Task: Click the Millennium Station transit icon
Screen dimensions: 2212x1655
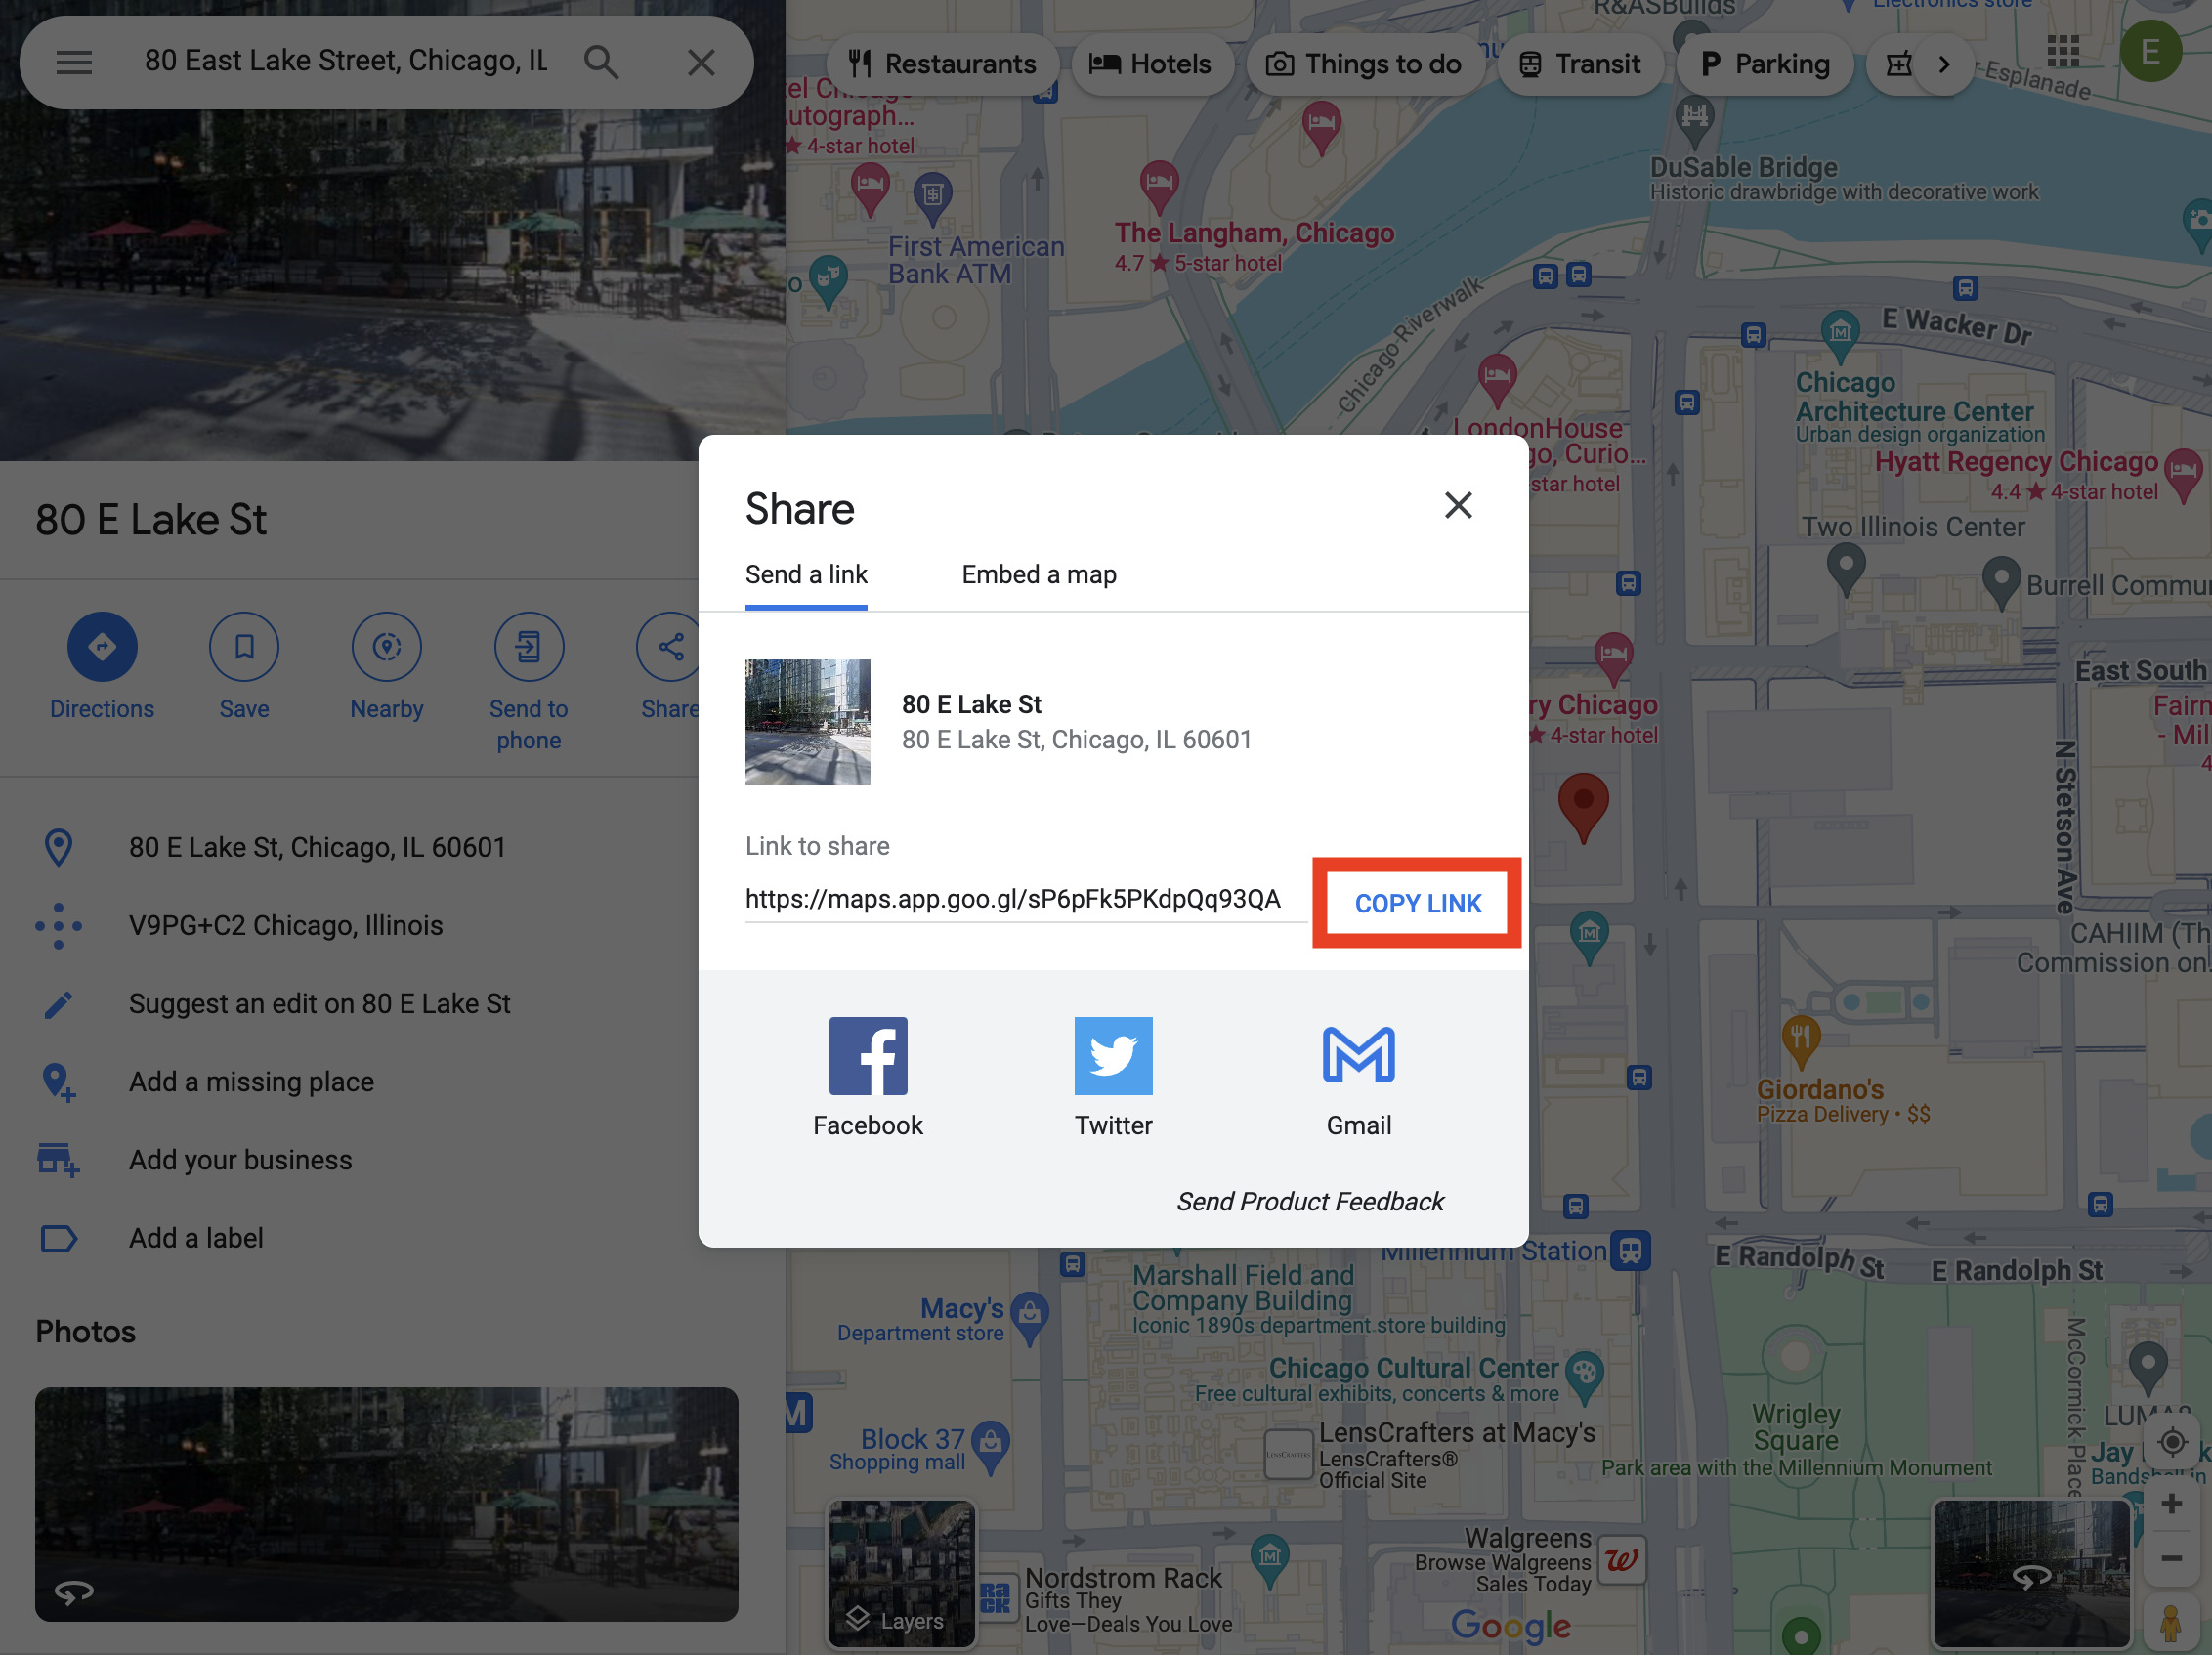Action: pos(1631,1250)
